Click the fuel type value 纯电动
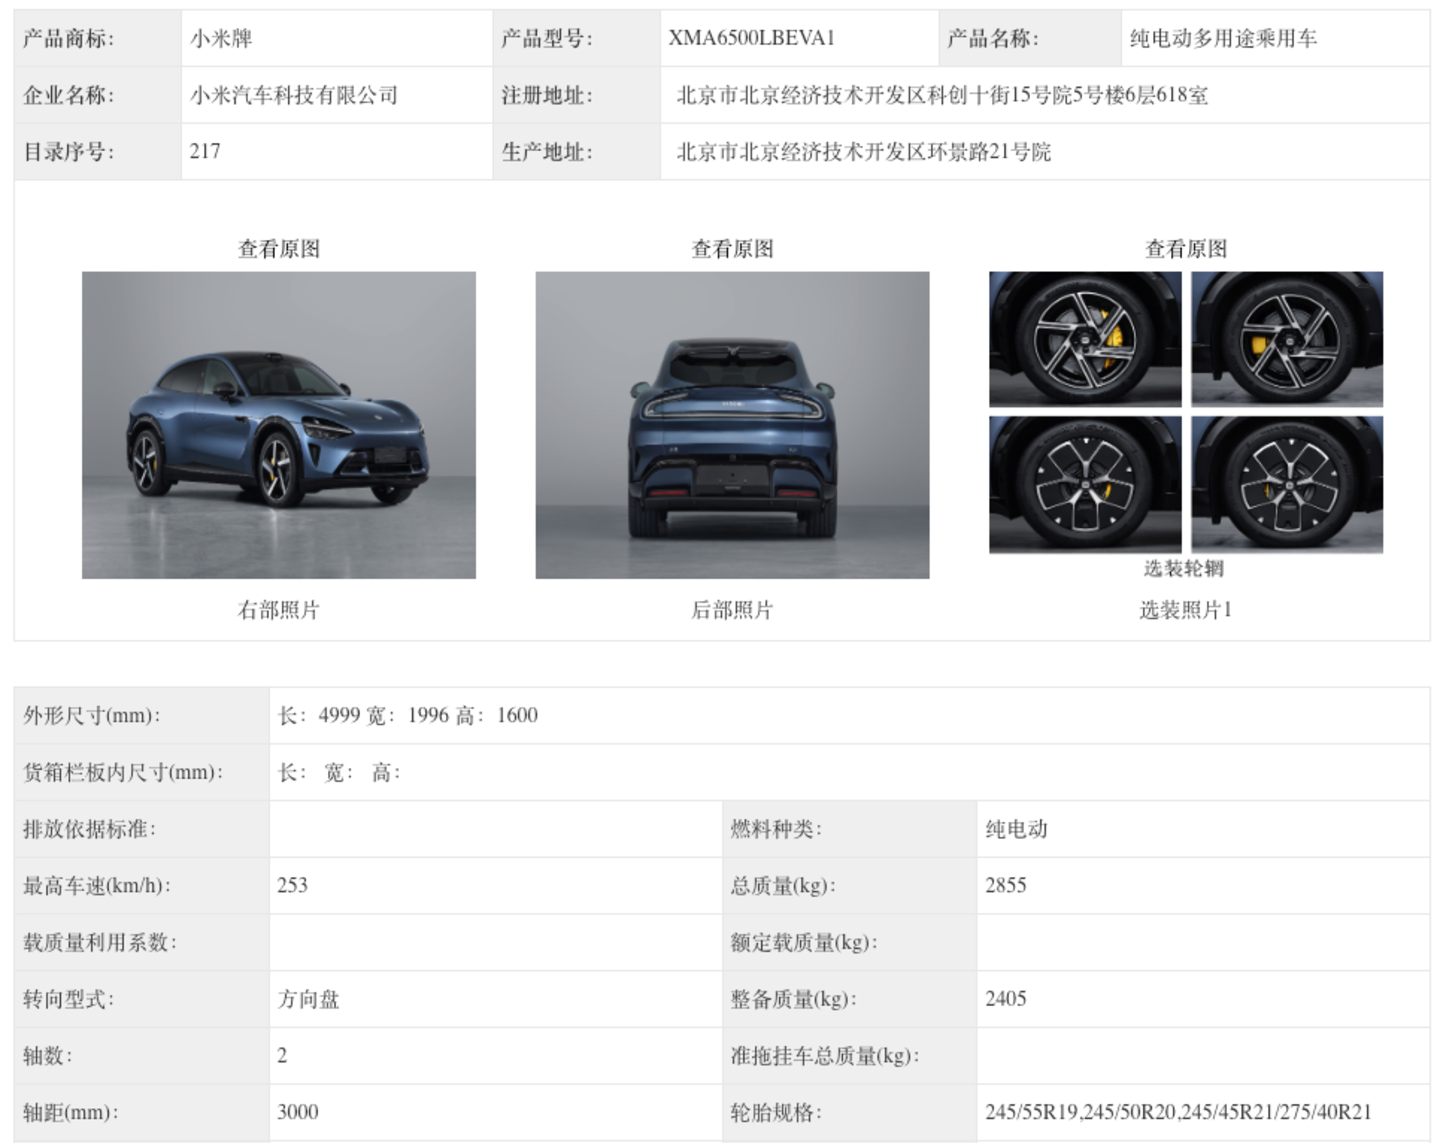The height and width of the screenshot is (1143, 1440). (1016, 829)
